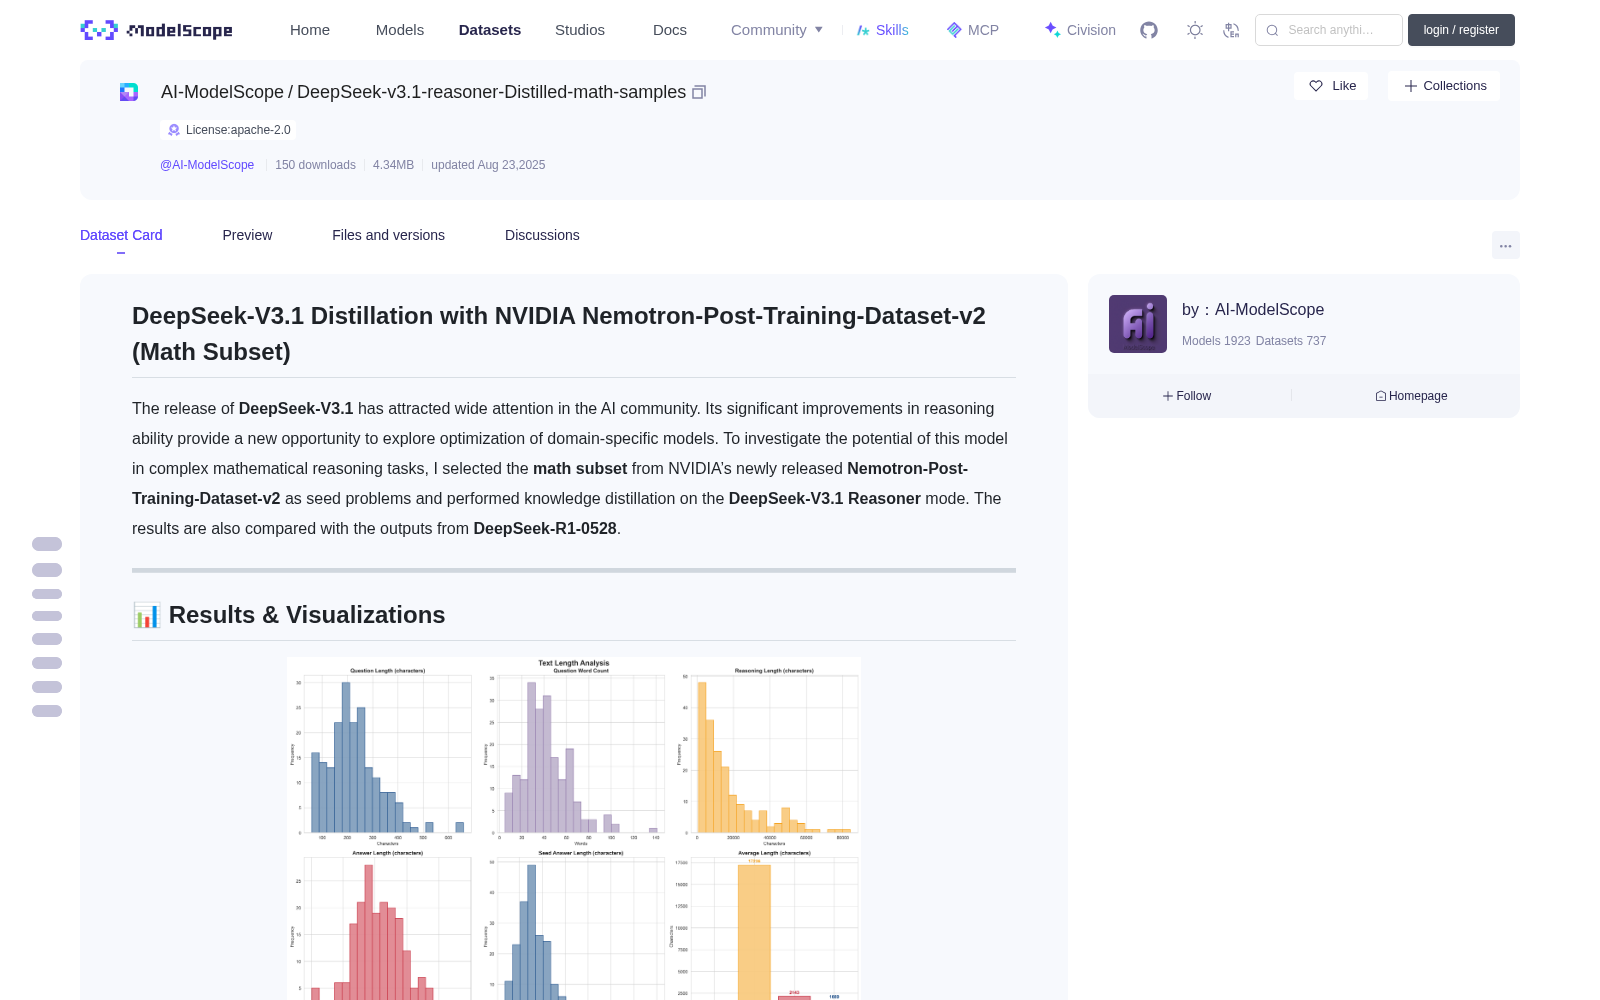Switch language with the translate icon
Viewport: 1600px width, 1000px height.
(1231, 30)
